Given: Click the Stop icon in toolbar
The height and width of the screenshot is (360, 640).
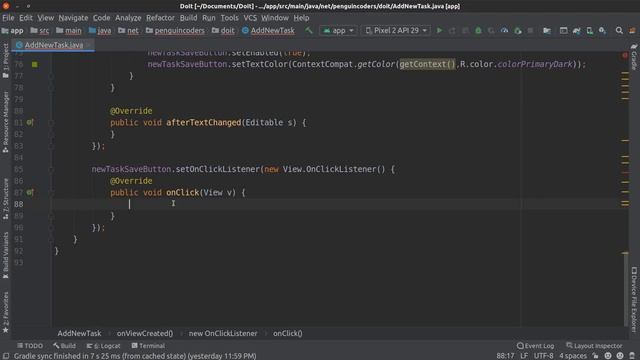Looking at the screenshot, I should click(x=530, y=30).
